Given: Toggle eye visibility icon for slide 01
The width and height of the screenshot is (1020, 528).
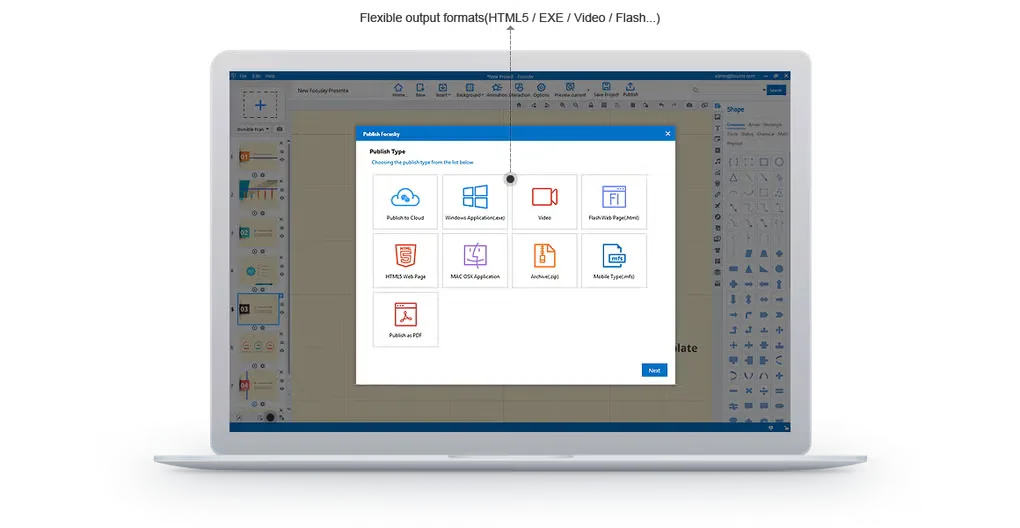Looking at the screenshot, I should pyautogui.click(x=282, y=160).
